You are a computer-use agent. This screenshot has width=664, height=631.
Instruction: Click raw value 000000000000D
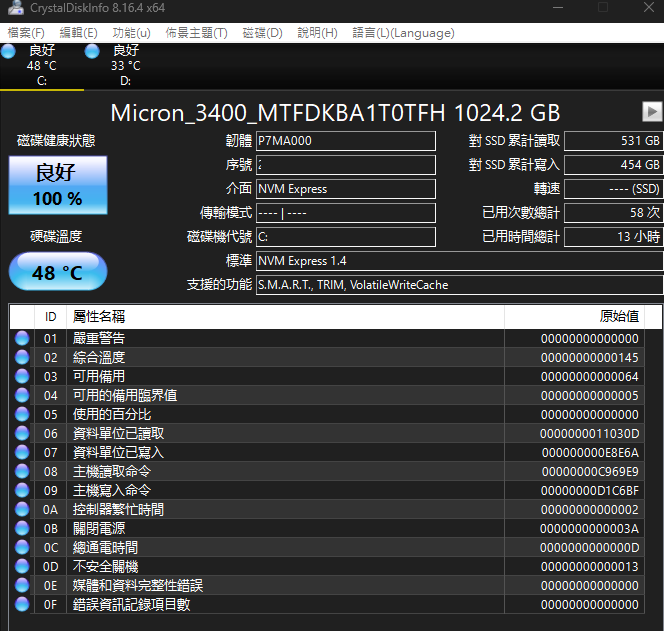(589, 548)
